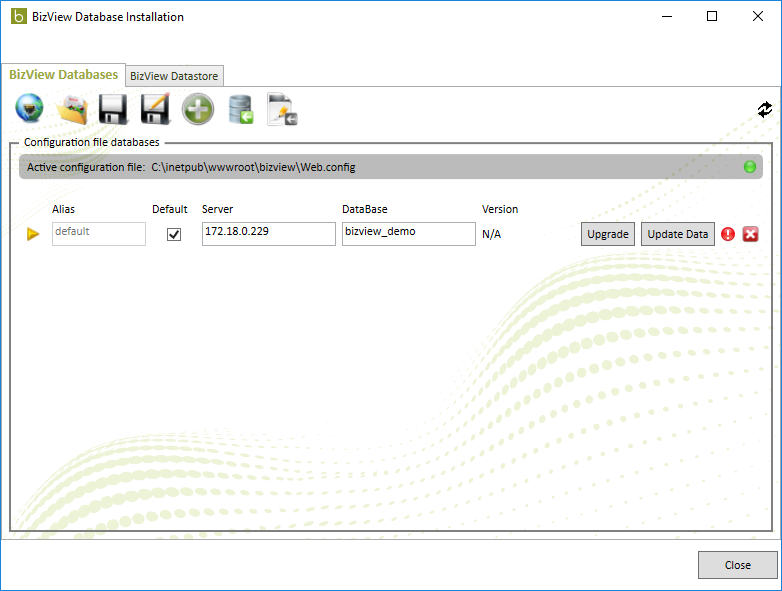The height and width of the screenshot is (591, 782).
Task: Select the BizView Databases tab
Action: click(63, 74)
